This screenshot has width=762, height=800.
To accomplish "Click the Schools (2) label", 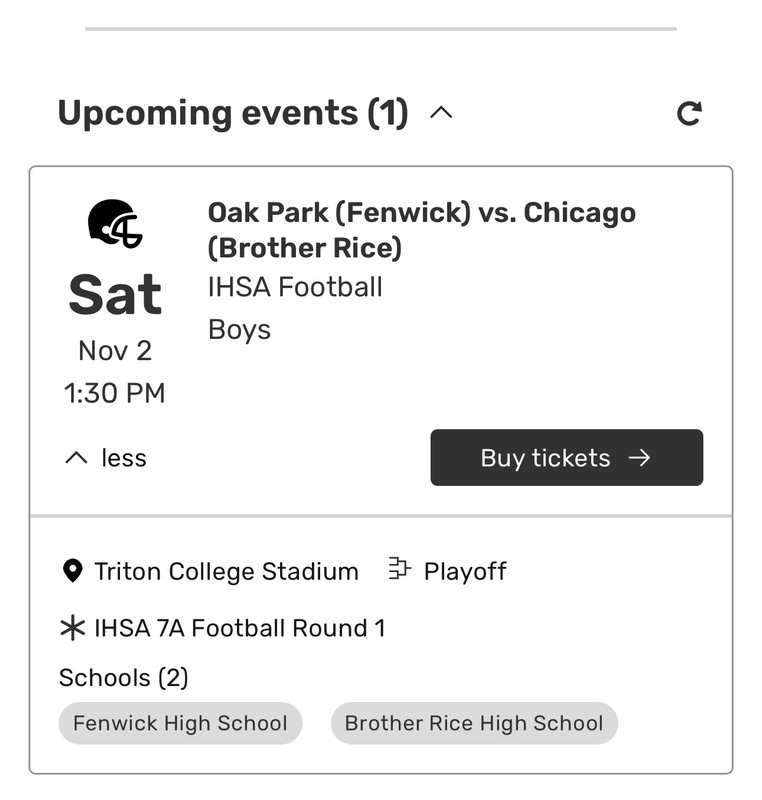I will [x=123, y=678].
